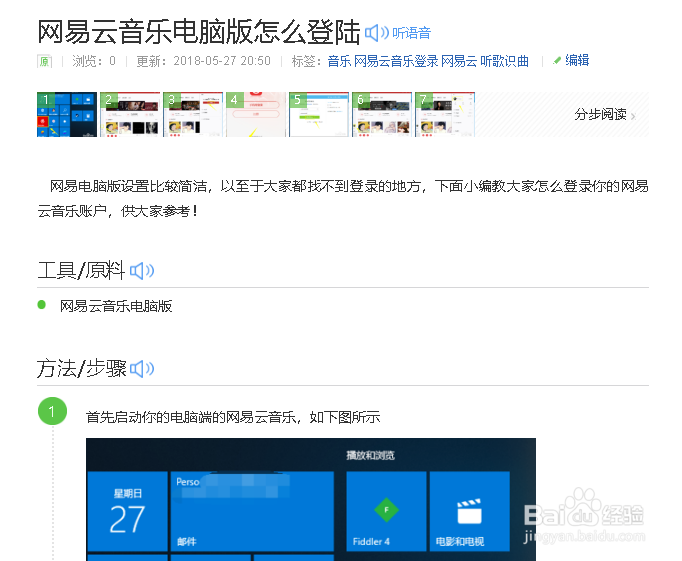Open step 2 thumbnail in the strip
This screenshot has height=561, width=682.
point(130,114)
